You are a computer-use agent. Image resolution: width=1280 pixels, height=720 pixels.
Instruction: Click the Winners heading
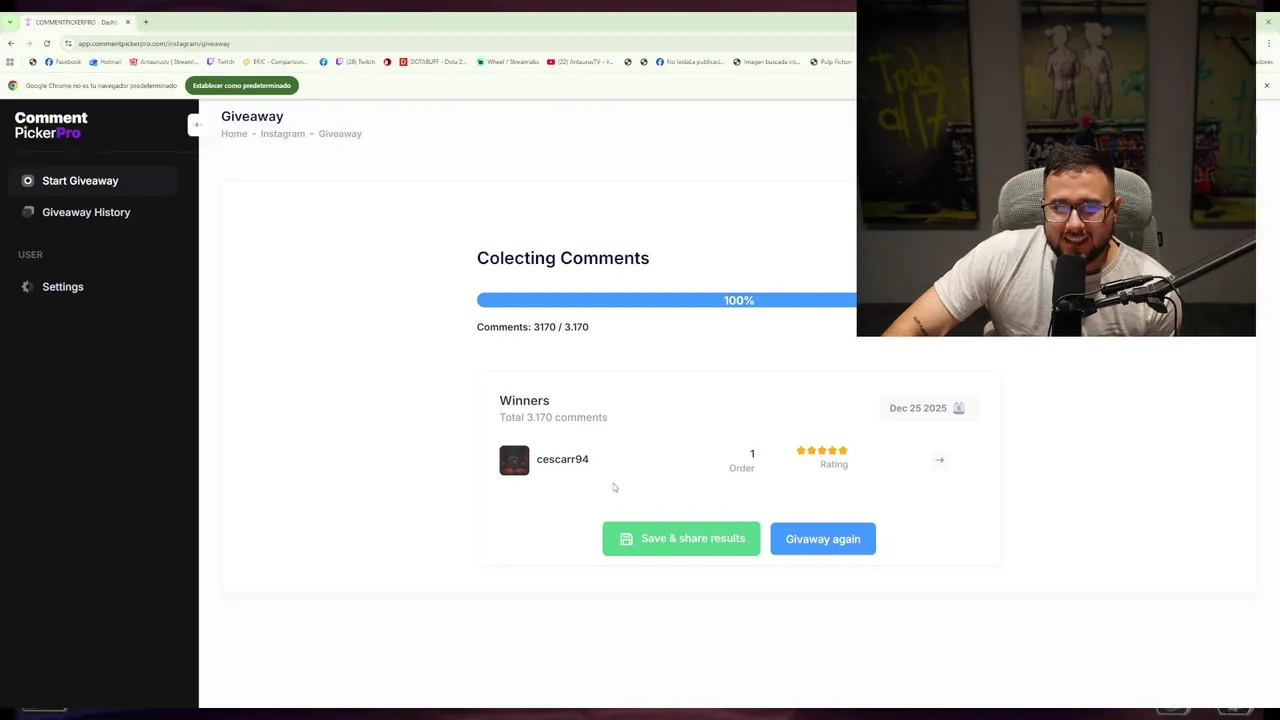pyautogui.click(x=524, y=400)
